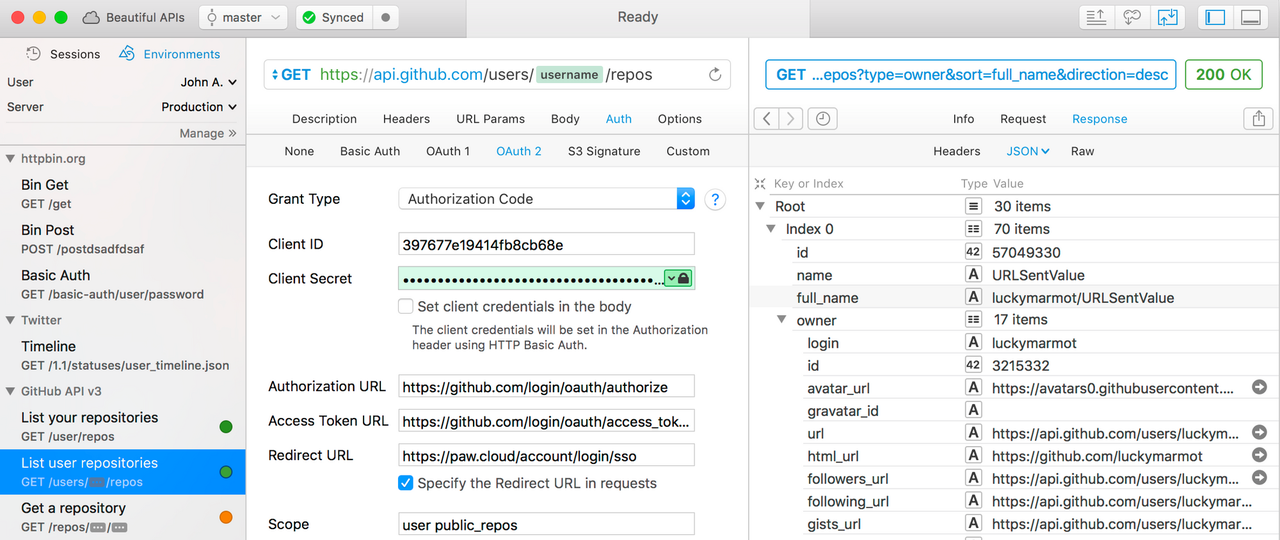Go back with the left arrow icon
The width and height of the screenshot is (1280, 540).
coord(766,119)
